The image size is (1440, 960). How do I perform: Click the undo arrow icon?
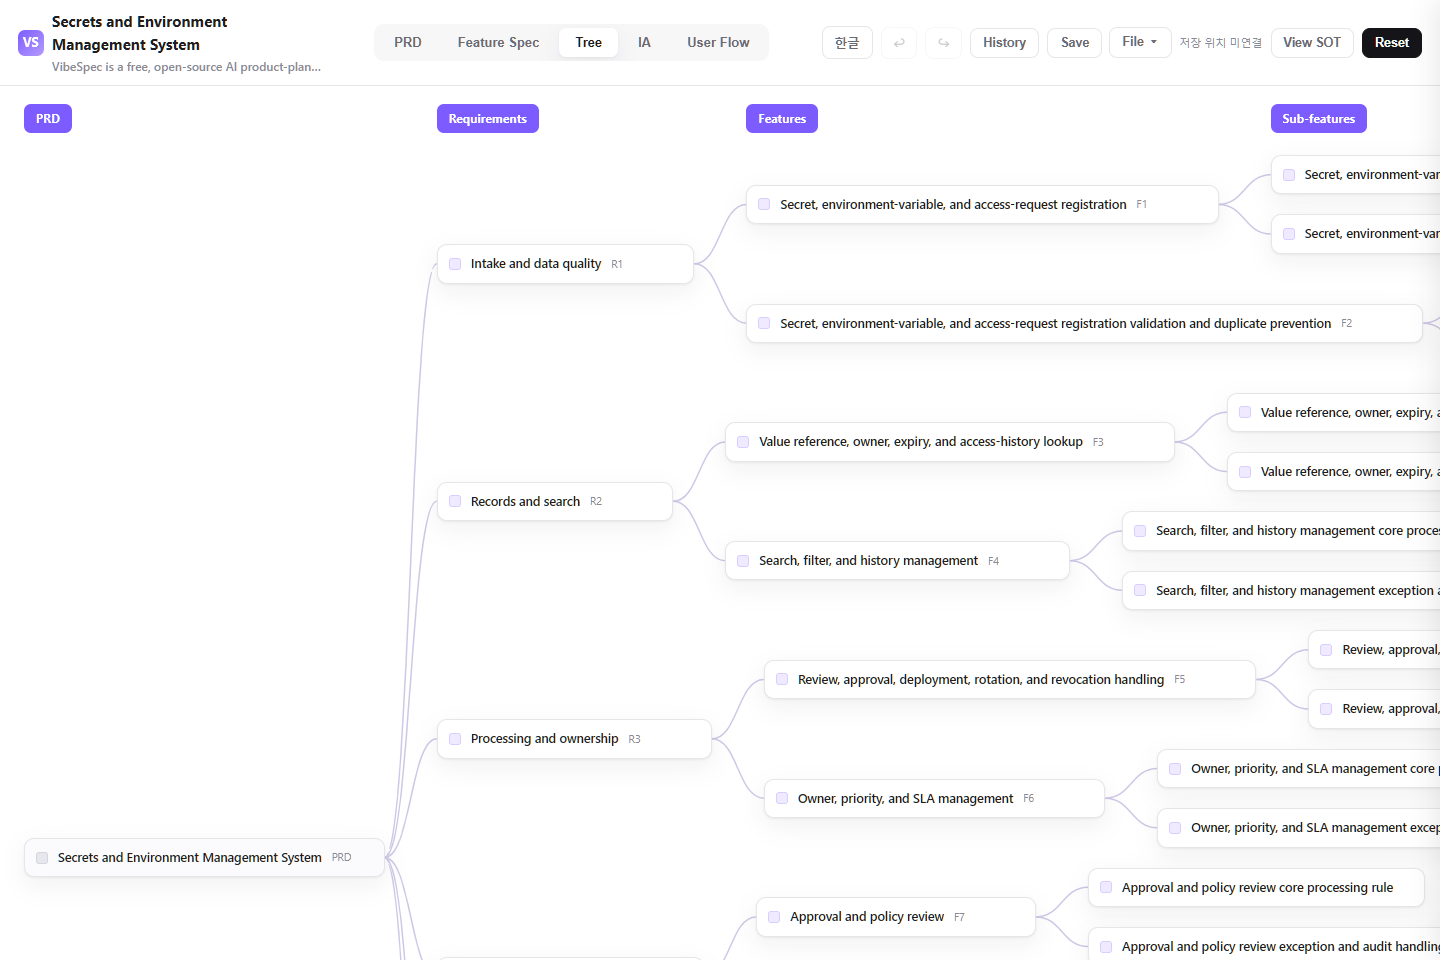[x=899, y=43]
